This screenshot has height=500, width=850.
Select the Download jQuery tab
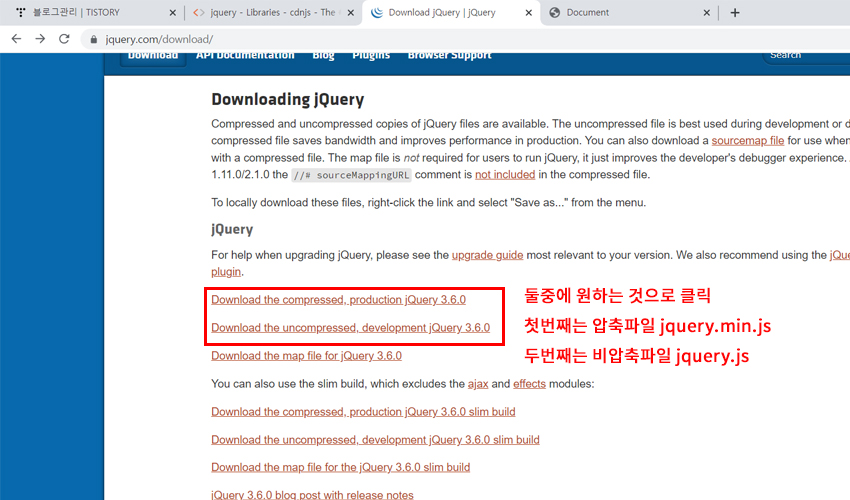click(x=450, y=12)
